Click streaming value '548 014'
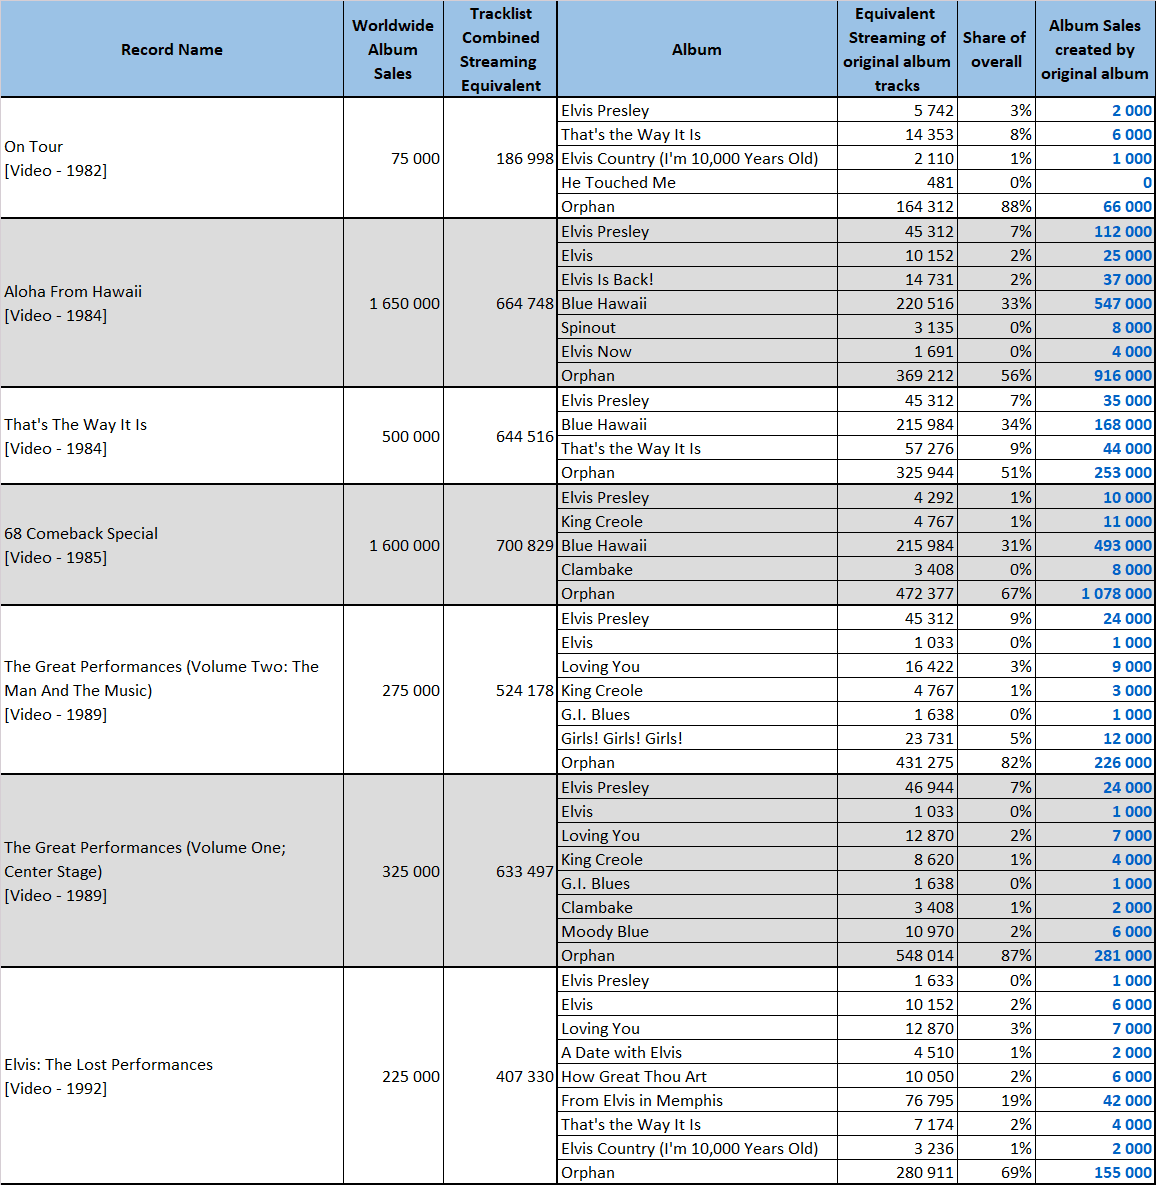Image resolution: width=1156 pixels, height=1185 pixels. pos(925,955)
